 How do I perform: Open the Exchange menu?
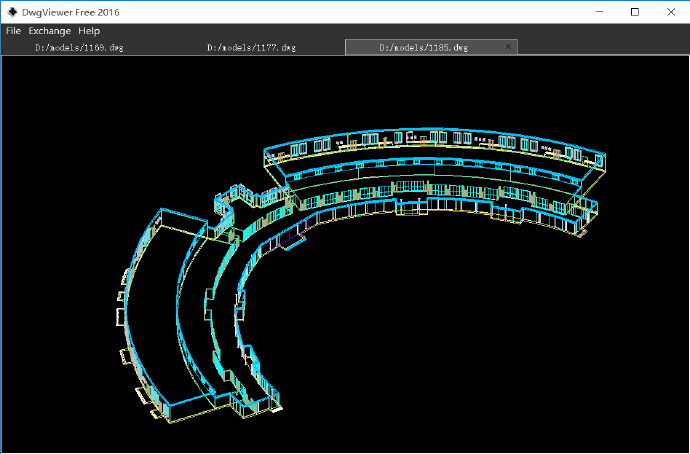point(49,31)
